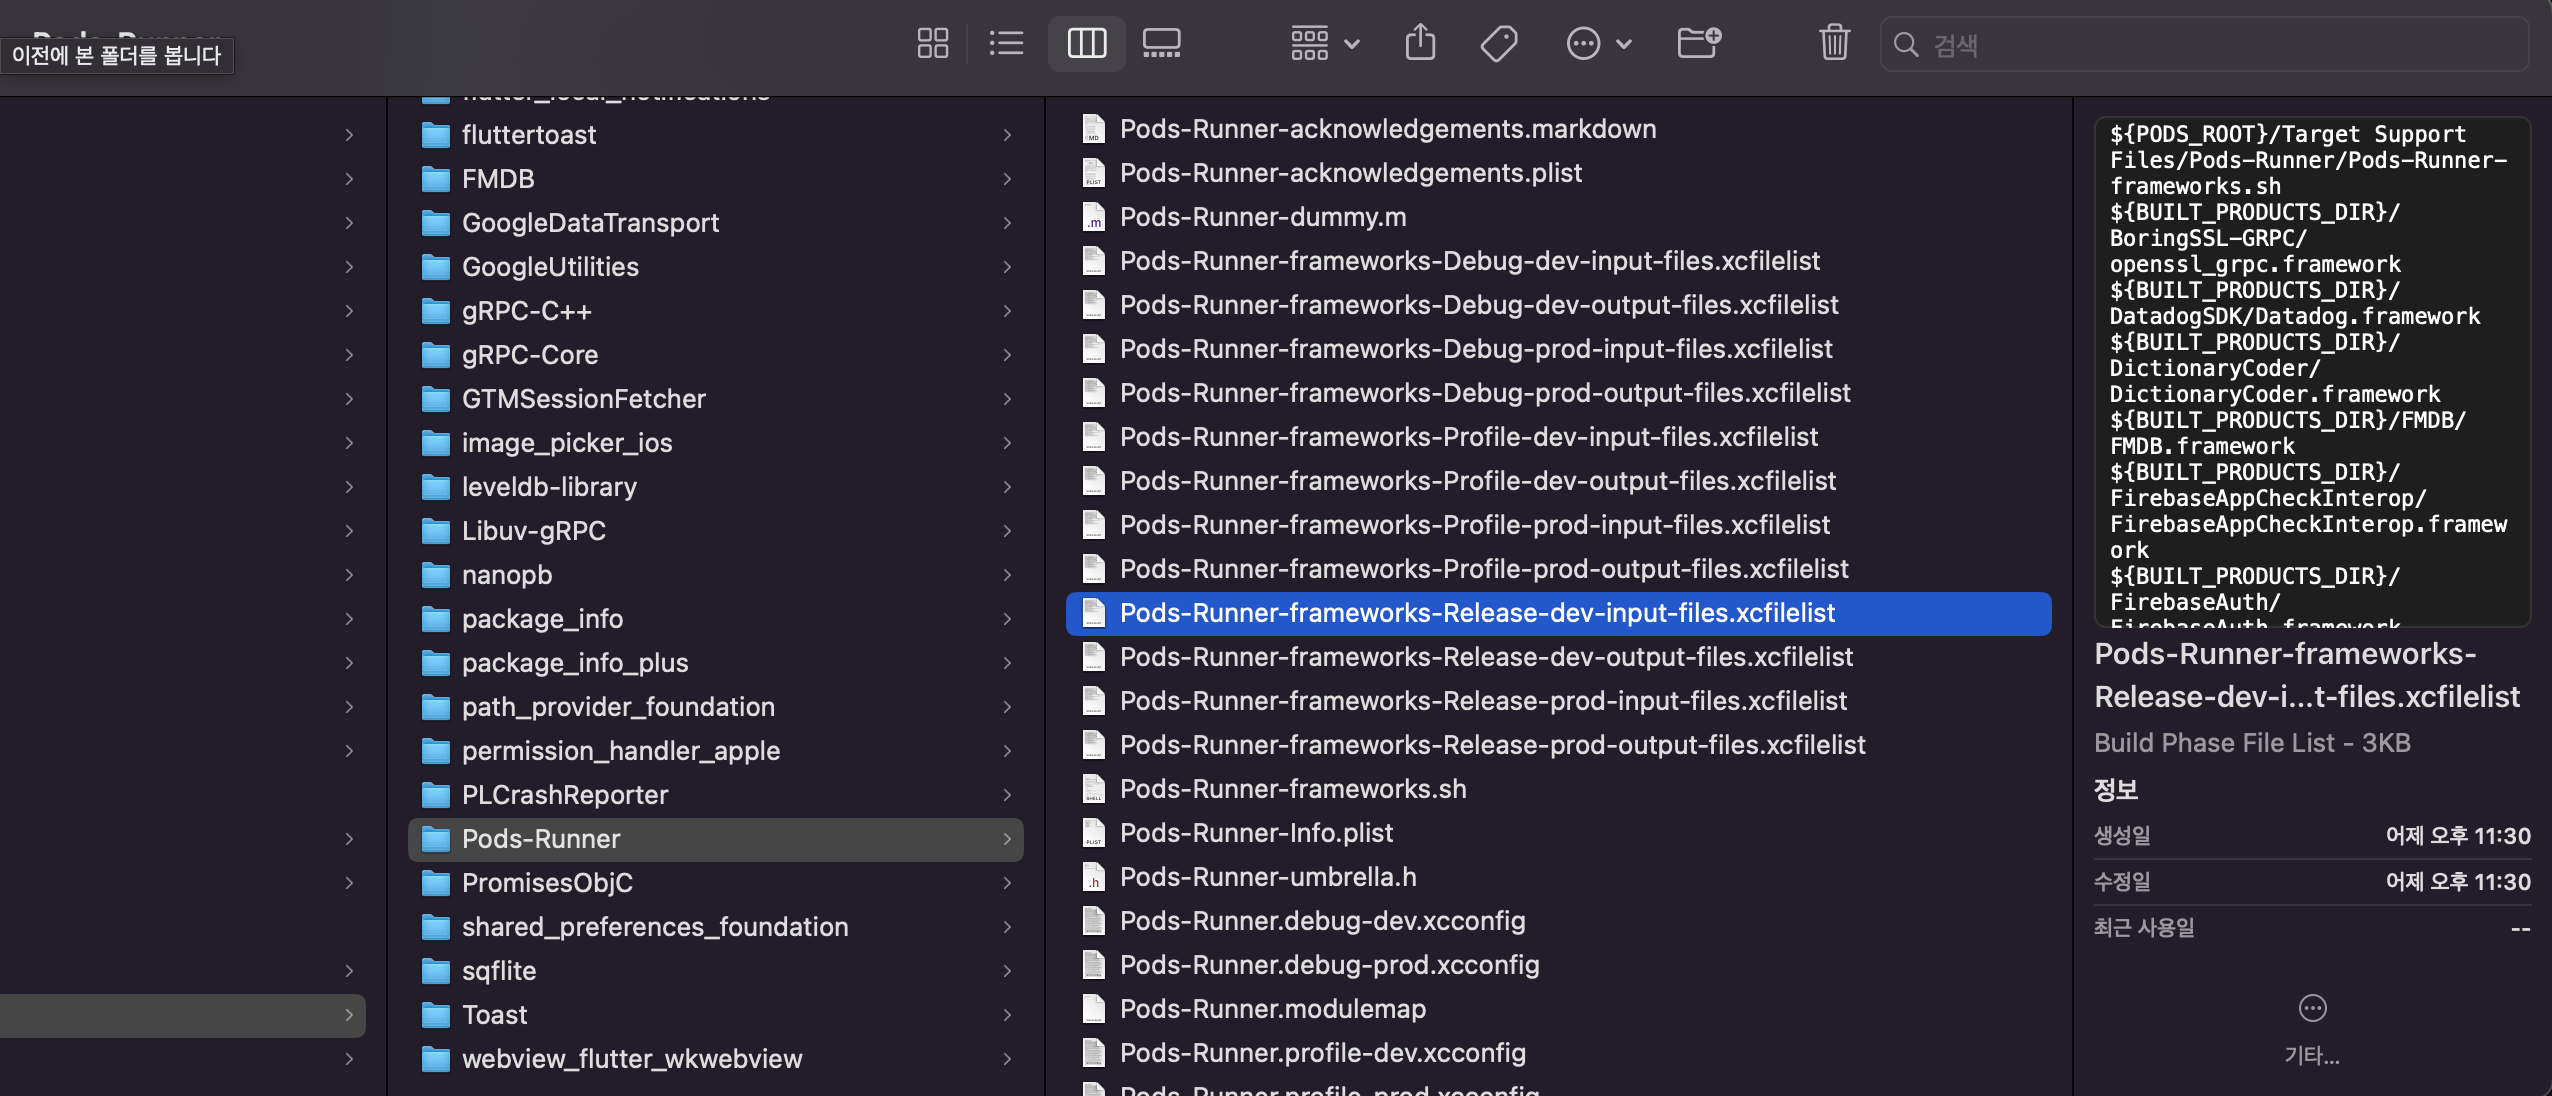This screenshot has height=1096, width=2552.
Task: Select Pods-Runner-frameworks-Debug-prod-output-files.xcfilelist
Action: pos(1558,393)
